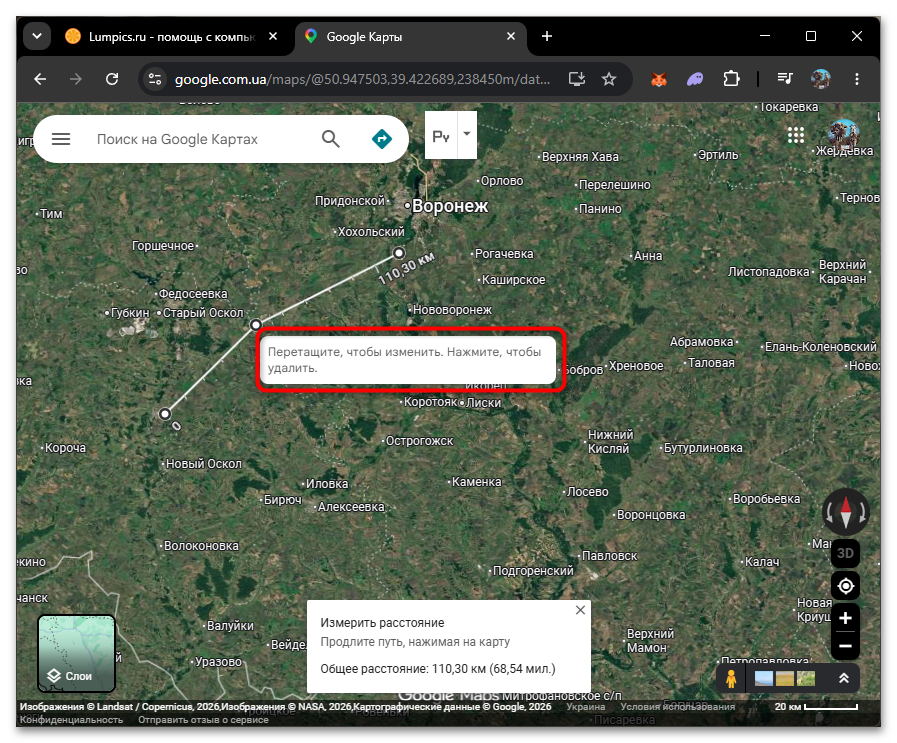This screenshot has height=743, width=897.
Task: Open the purple ghost extension
Action: coord(695,79)
